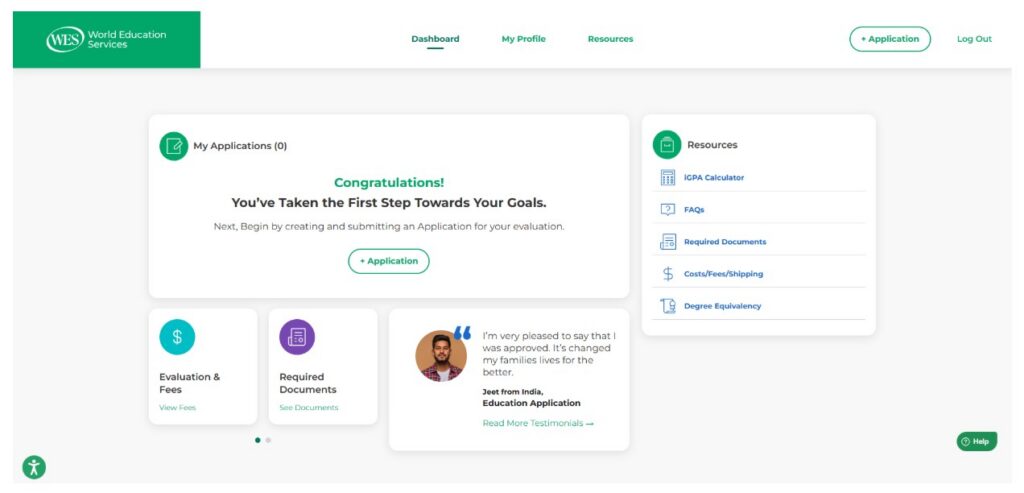The width and height of the screenshot is (1024, 493).
Task: Click the Costs/Fees/Shipping dollar icon
Action: pos(668,274)
